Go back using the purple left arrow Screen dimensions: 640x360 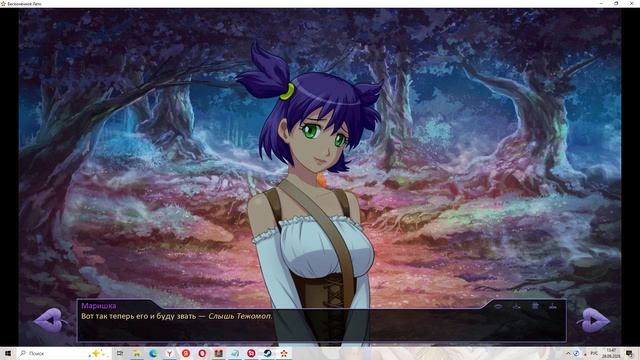(50, 320)
